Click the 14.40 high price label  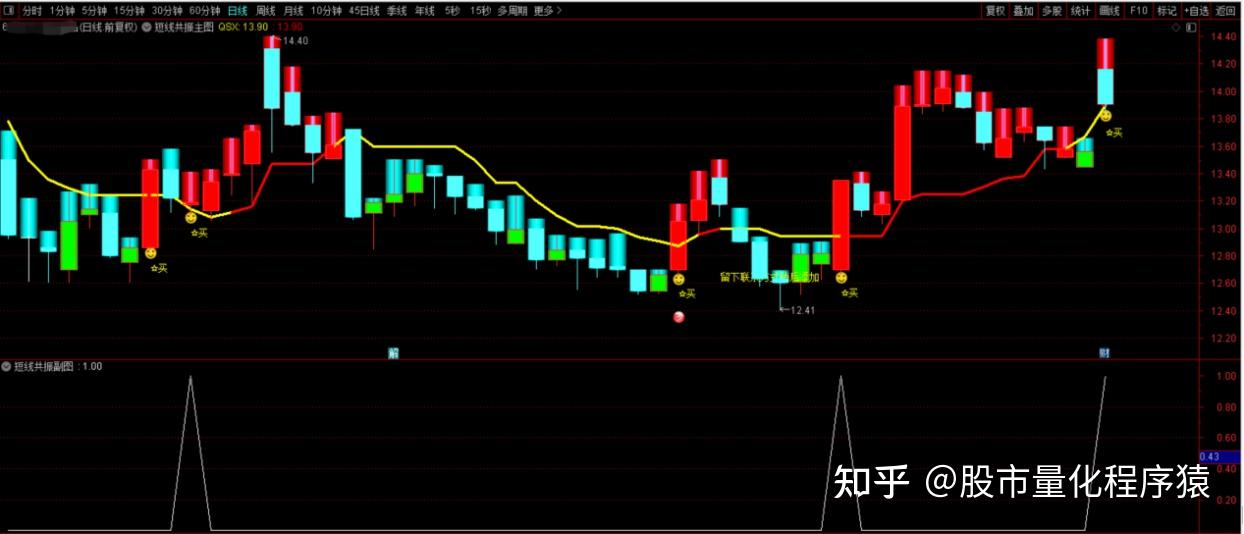click(x=295, y=41)
